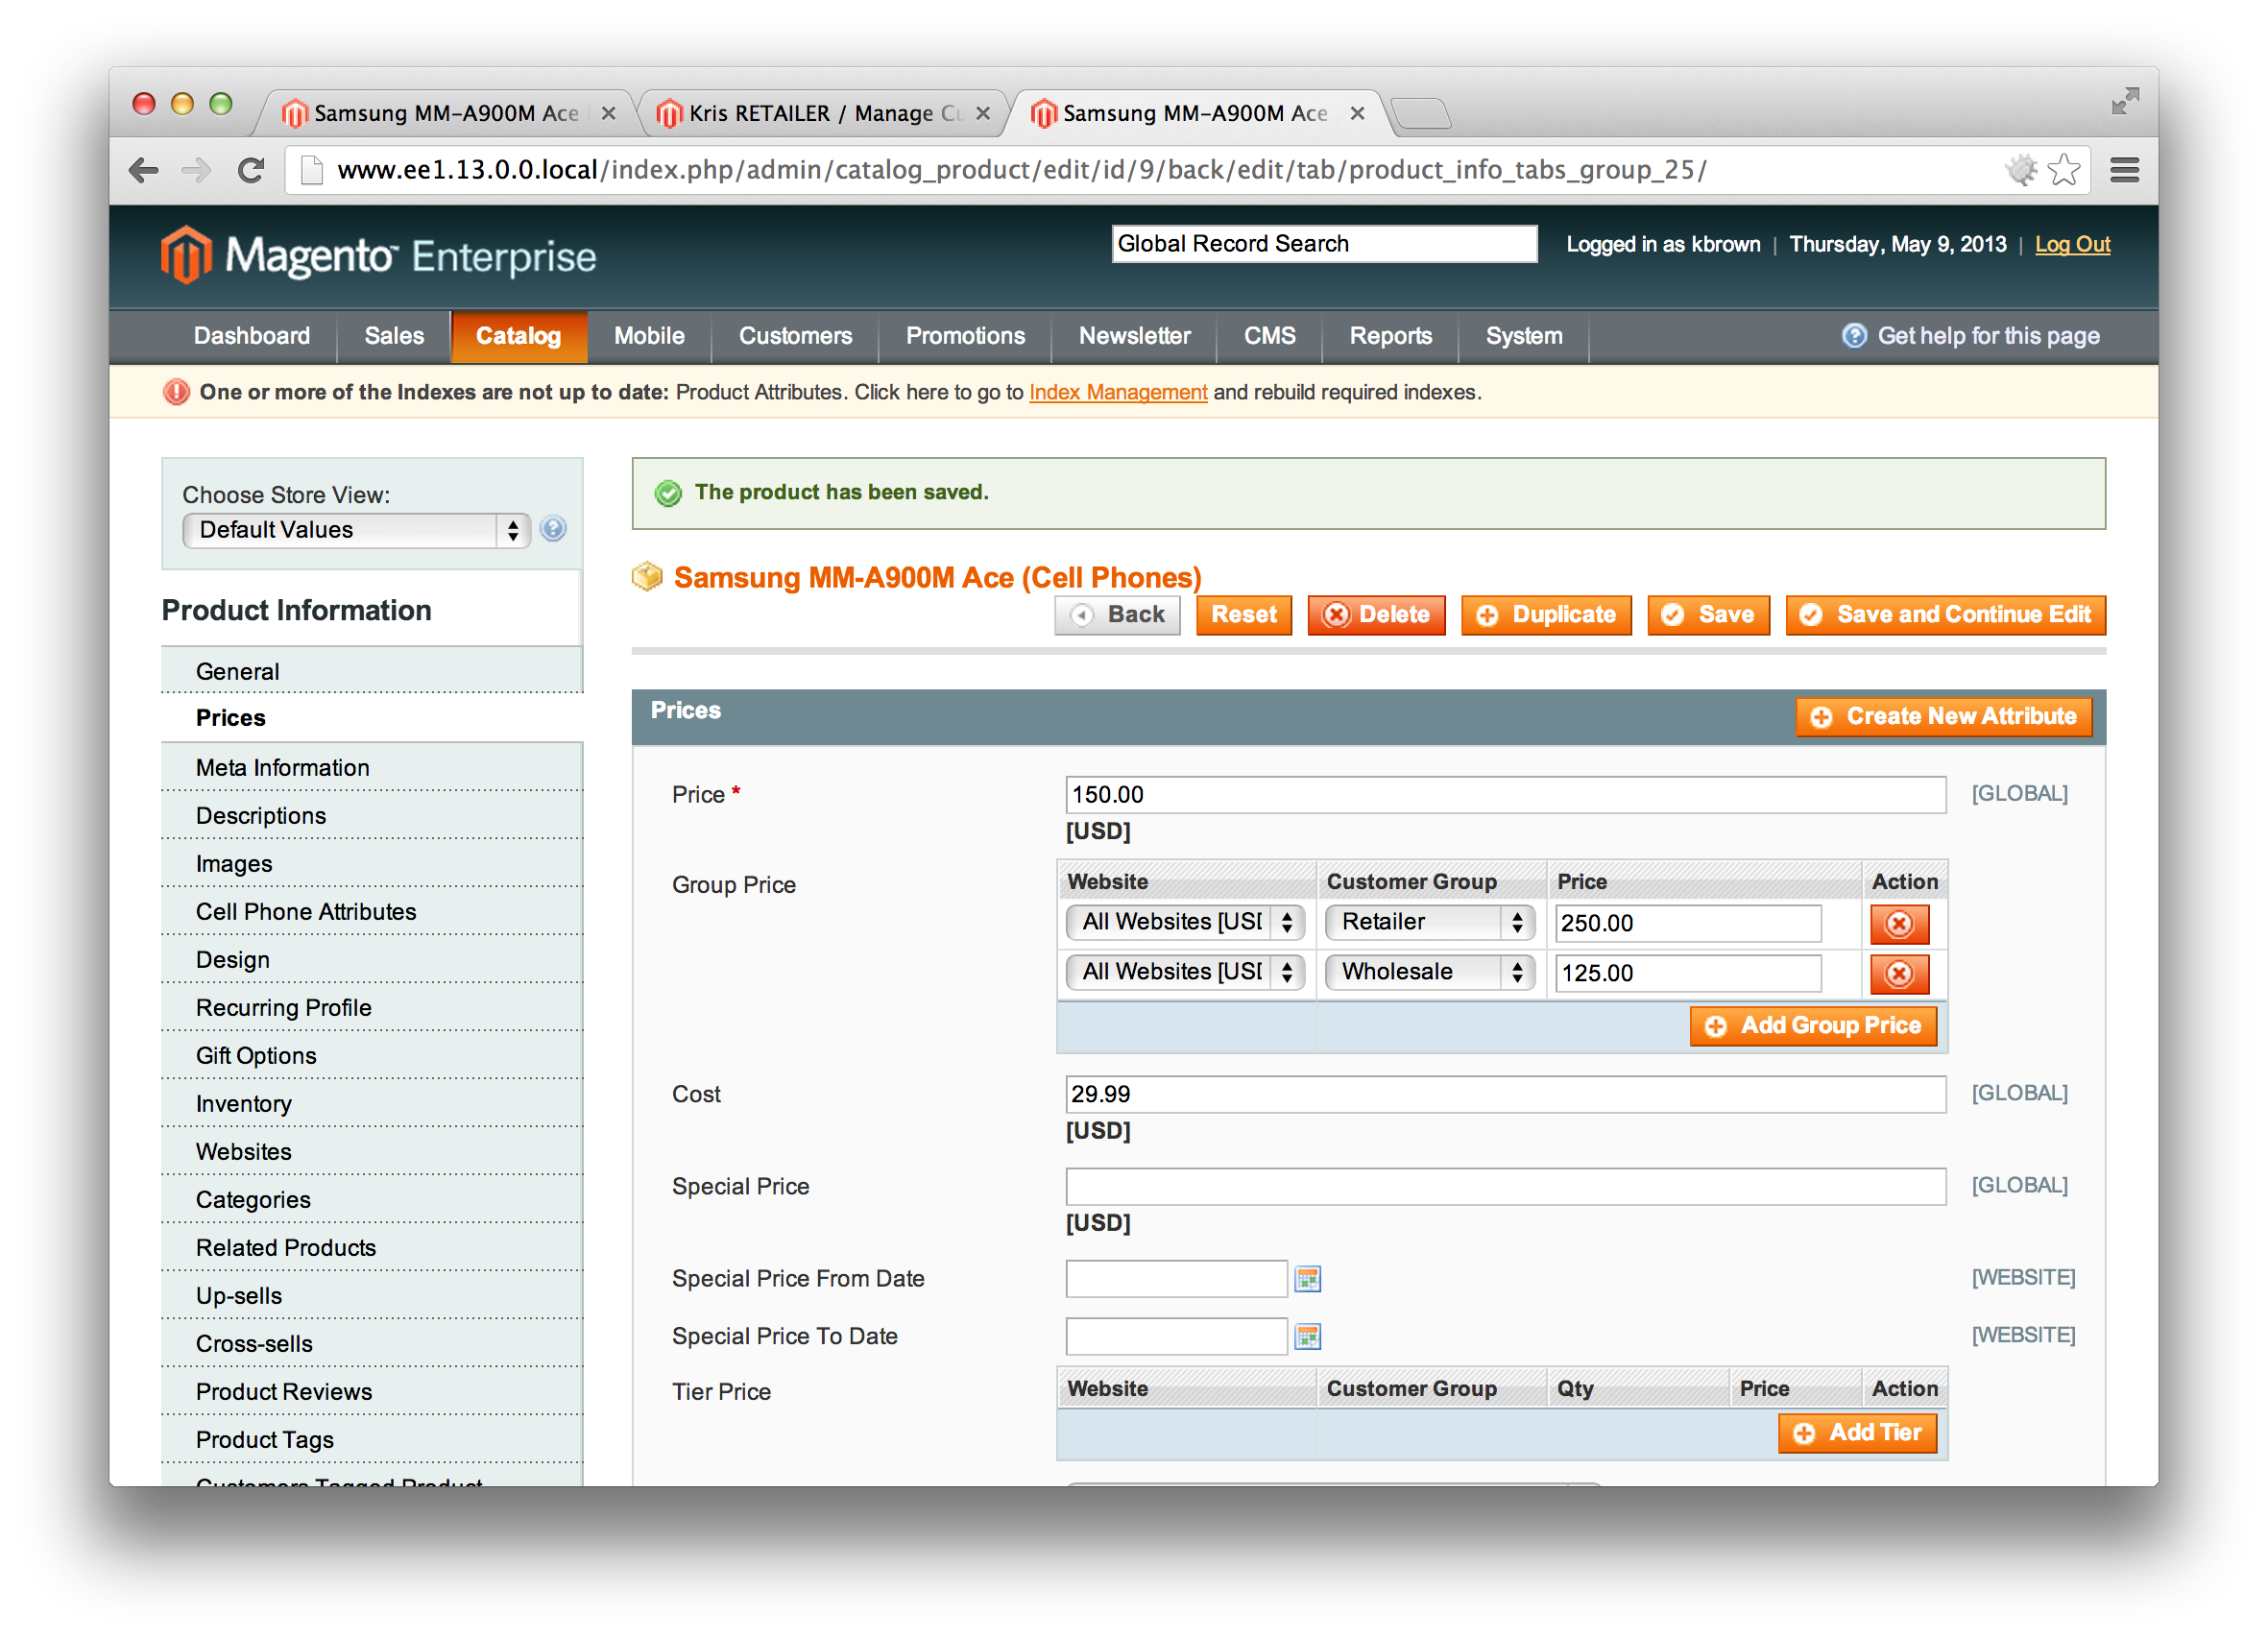Toggle fullscreen with the expand arrows icon
2268x1638 pixels.
coord(2125,101)
